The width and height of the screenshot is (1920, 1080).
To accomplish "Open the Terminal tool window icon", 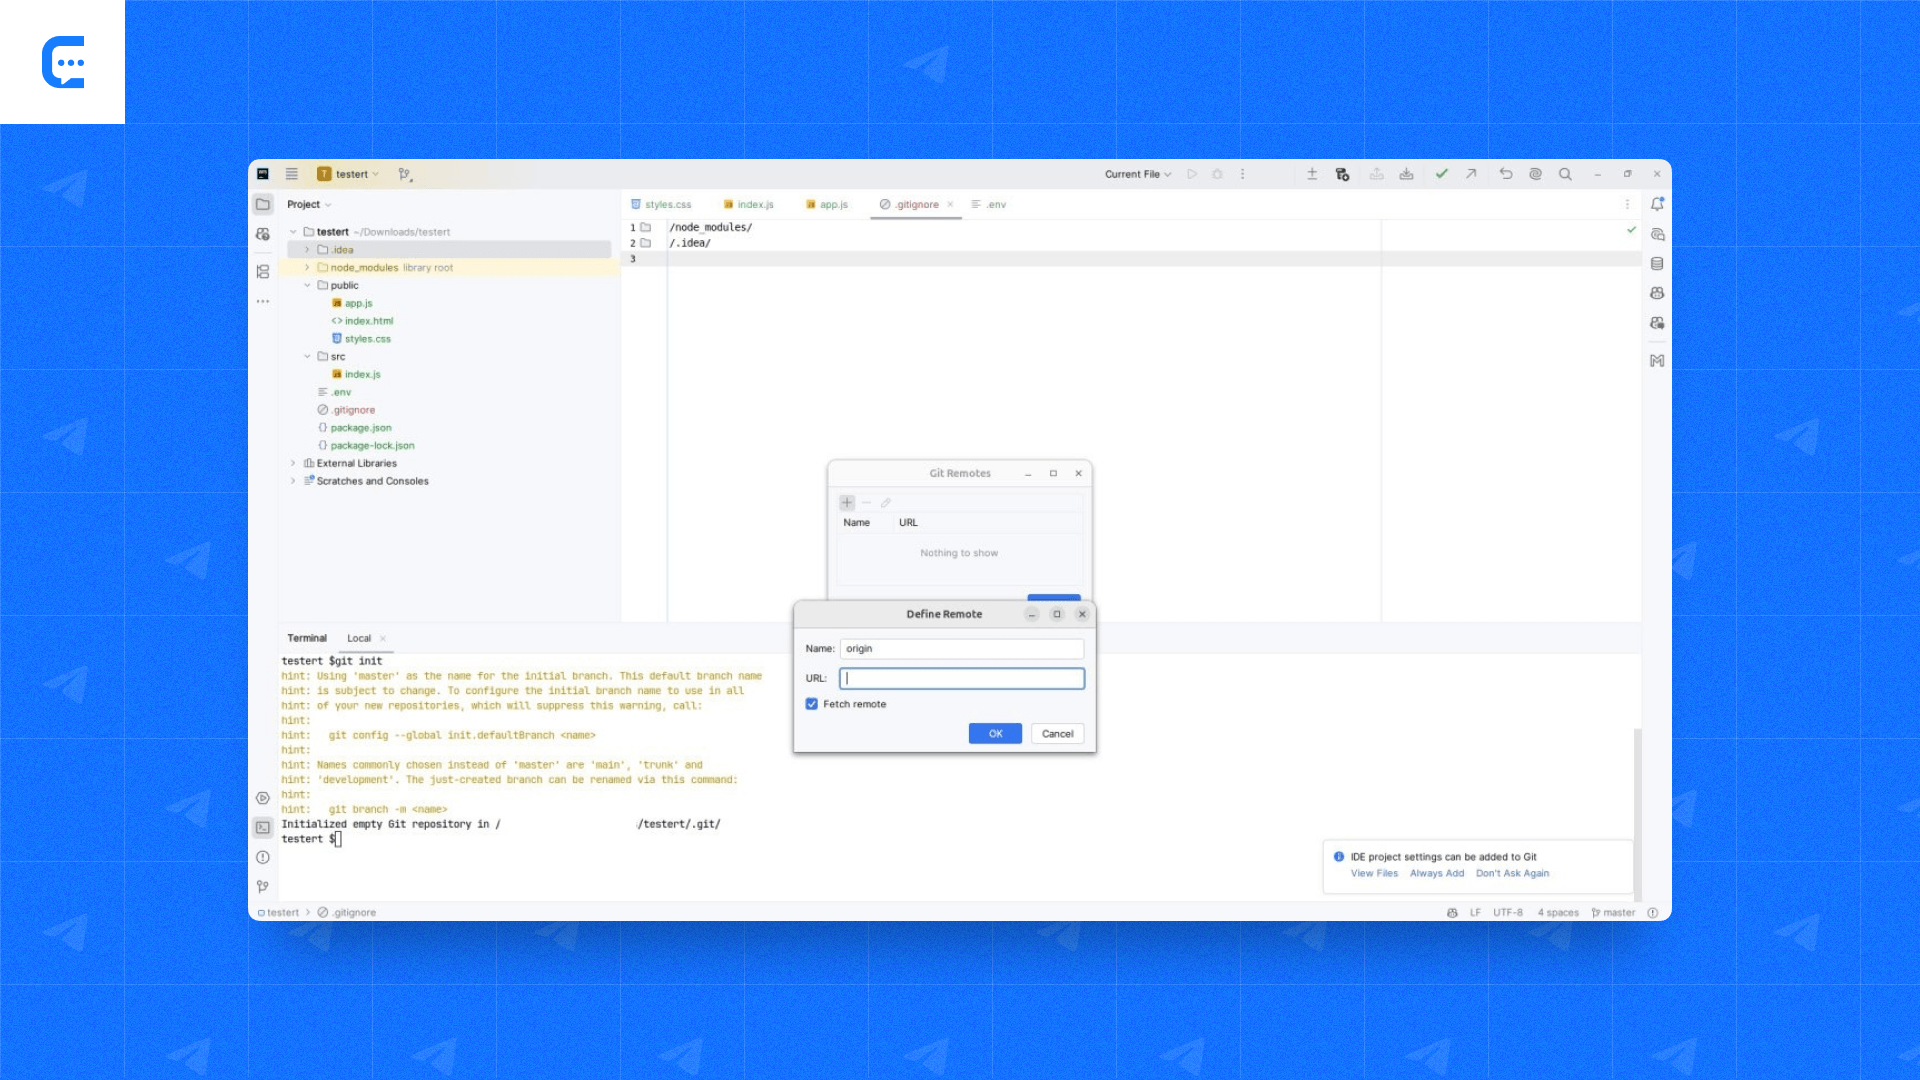I will click(x=263, y=828).
